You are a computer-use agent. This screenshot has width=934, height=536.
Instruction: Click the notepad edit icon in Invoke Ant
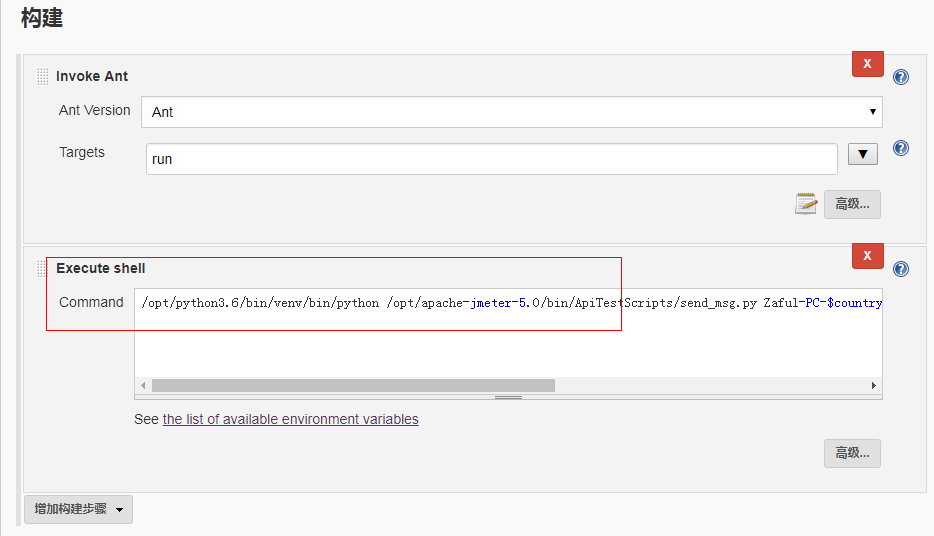click(806, 204)
